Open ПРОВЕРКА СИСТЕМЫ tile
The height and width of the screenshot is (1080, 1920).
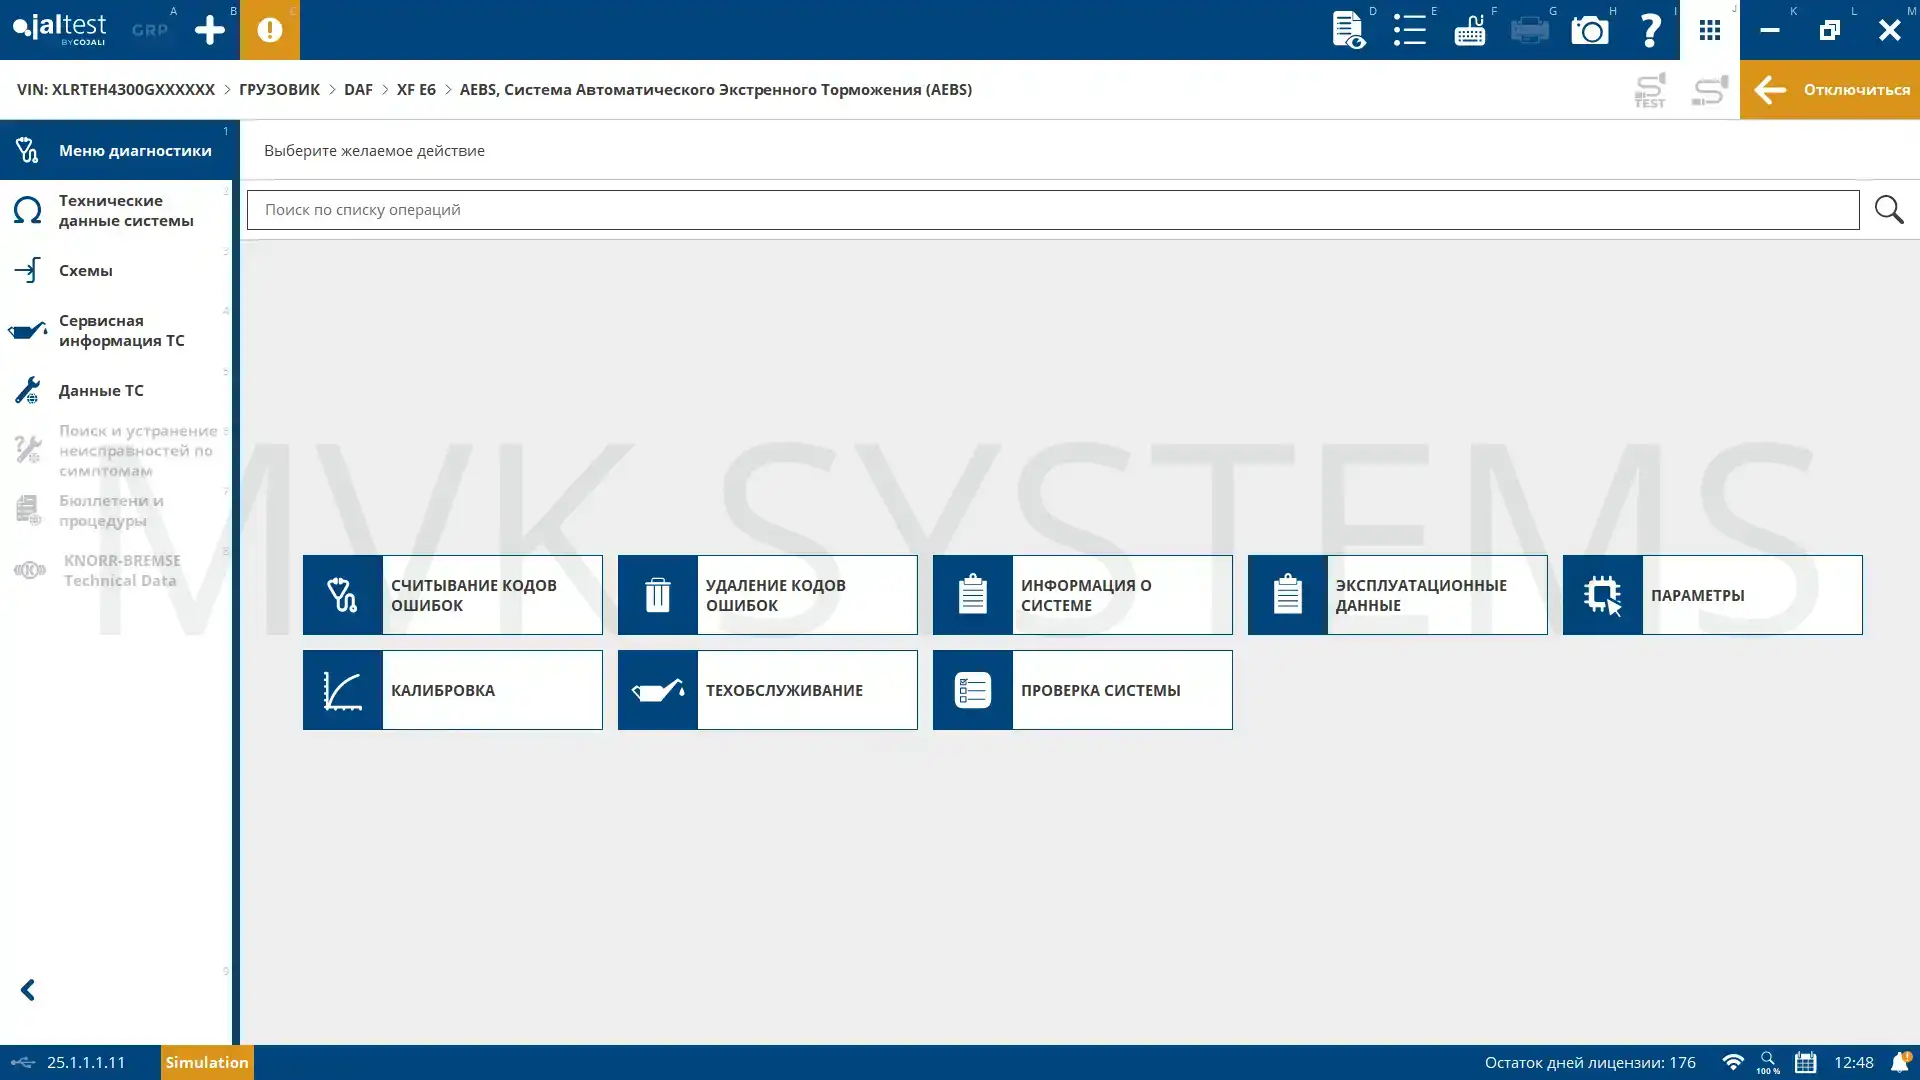(1083, 690)
